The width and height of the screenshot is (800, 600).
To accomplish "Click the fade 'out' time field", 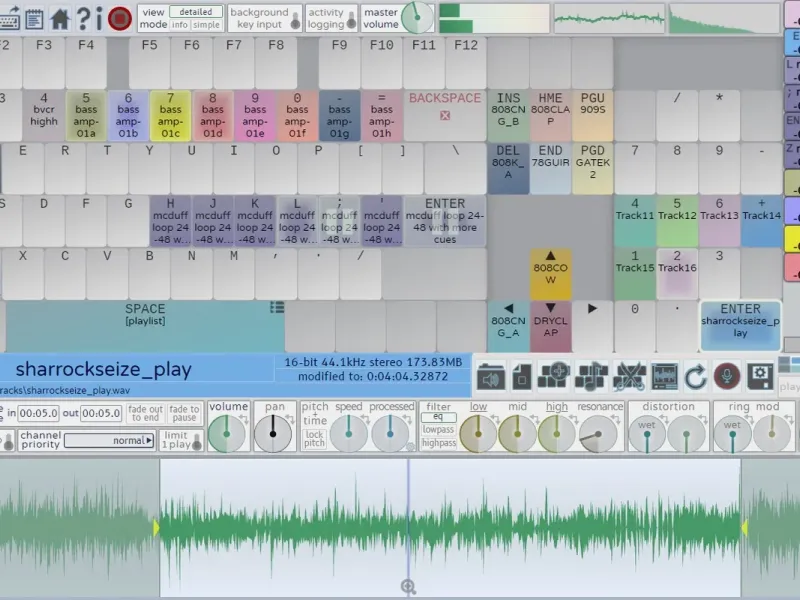I will 101,413.
